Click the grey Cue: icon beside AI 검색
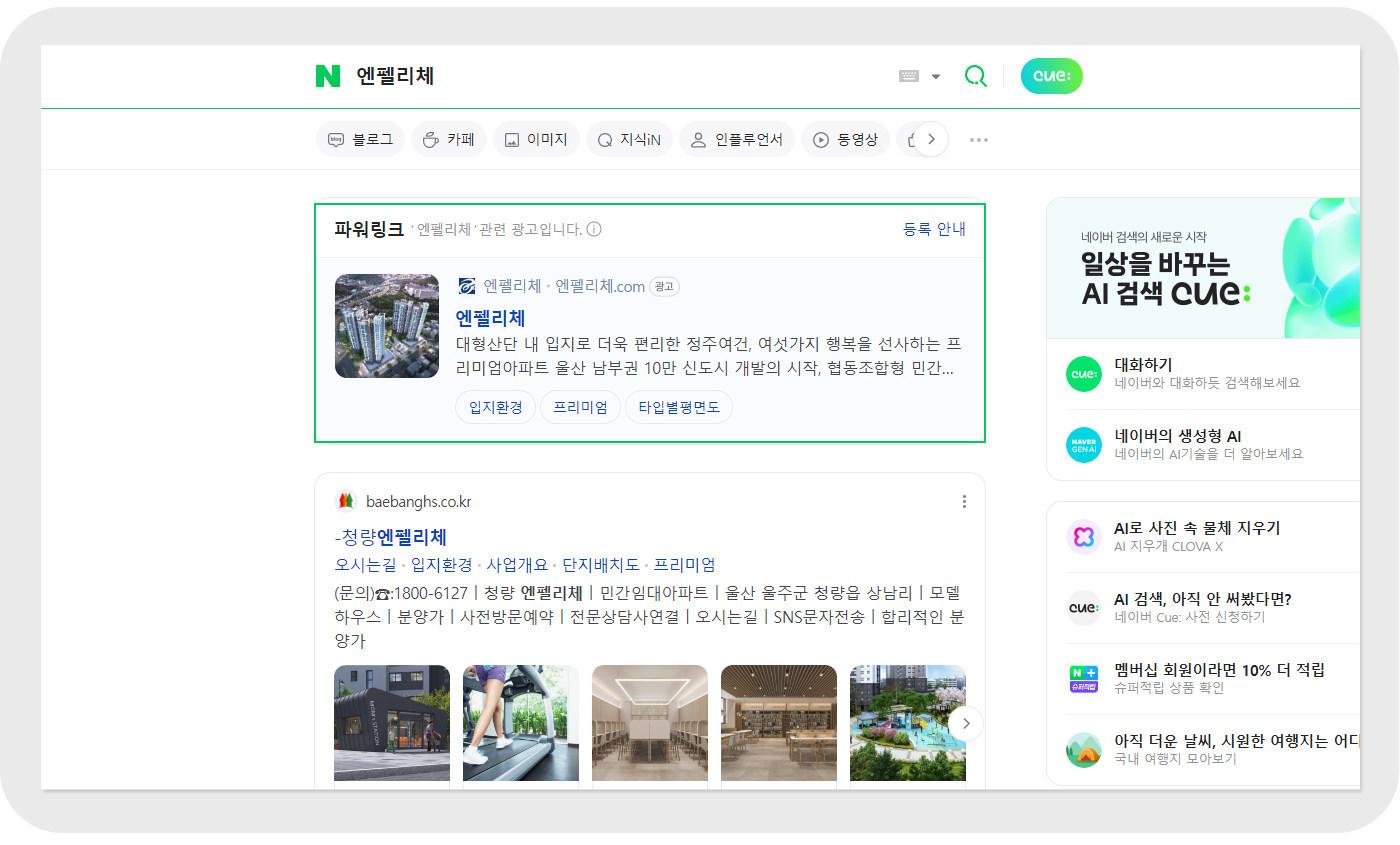 click(1084, 608)
